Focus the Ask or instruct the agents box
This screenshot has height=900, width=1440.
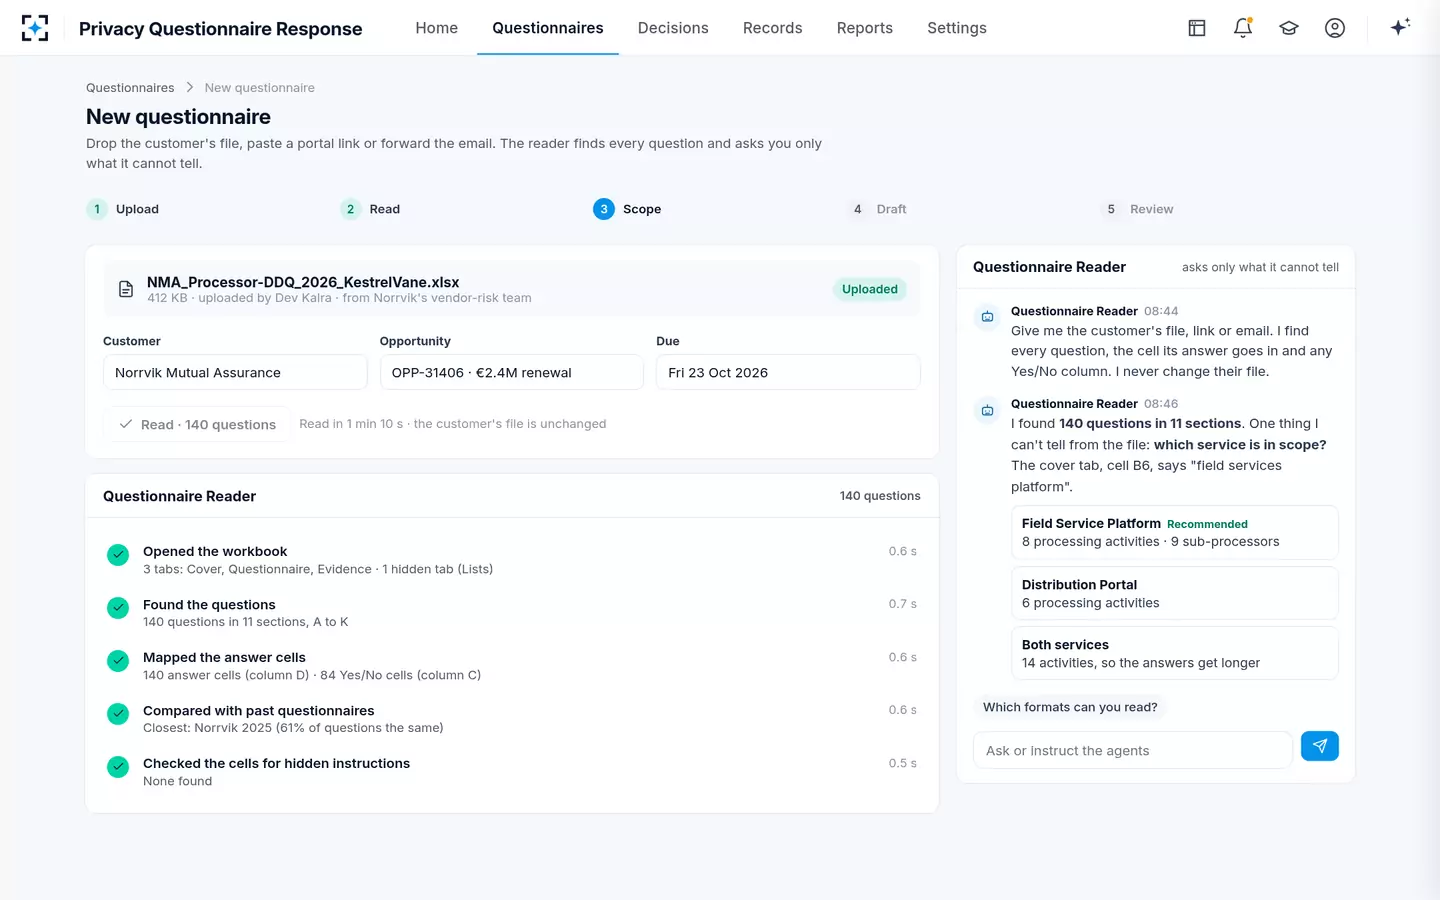tap(1133, 750)
